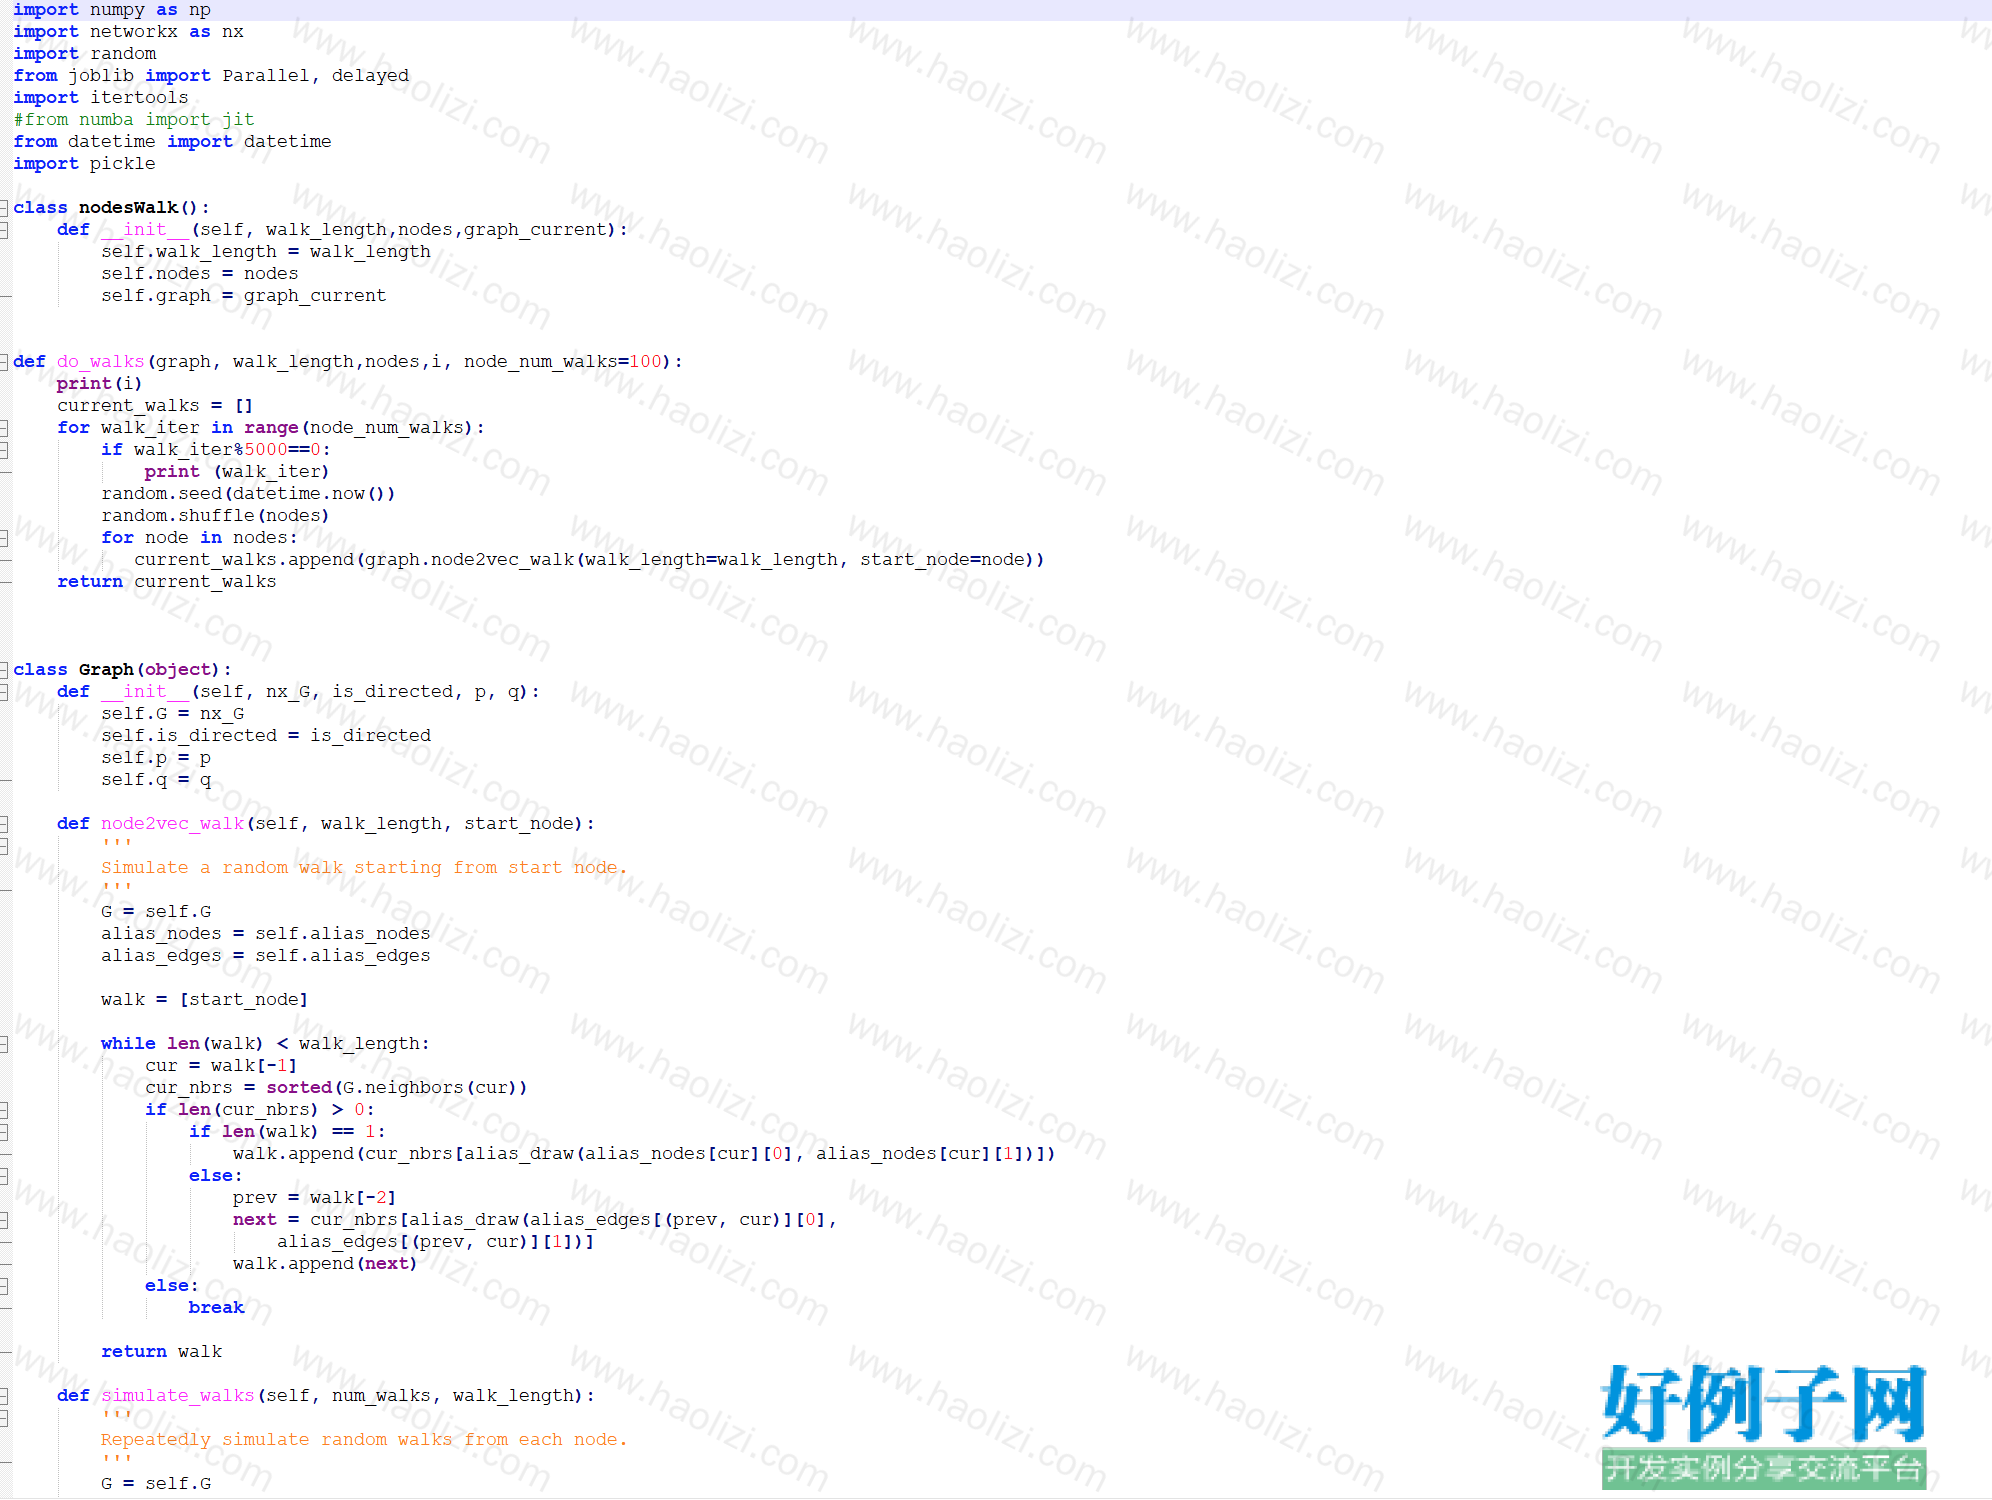Collapse the def node2vec_walk fold marker
This screenshot has width=1992, height=1500.
point(4,824)
